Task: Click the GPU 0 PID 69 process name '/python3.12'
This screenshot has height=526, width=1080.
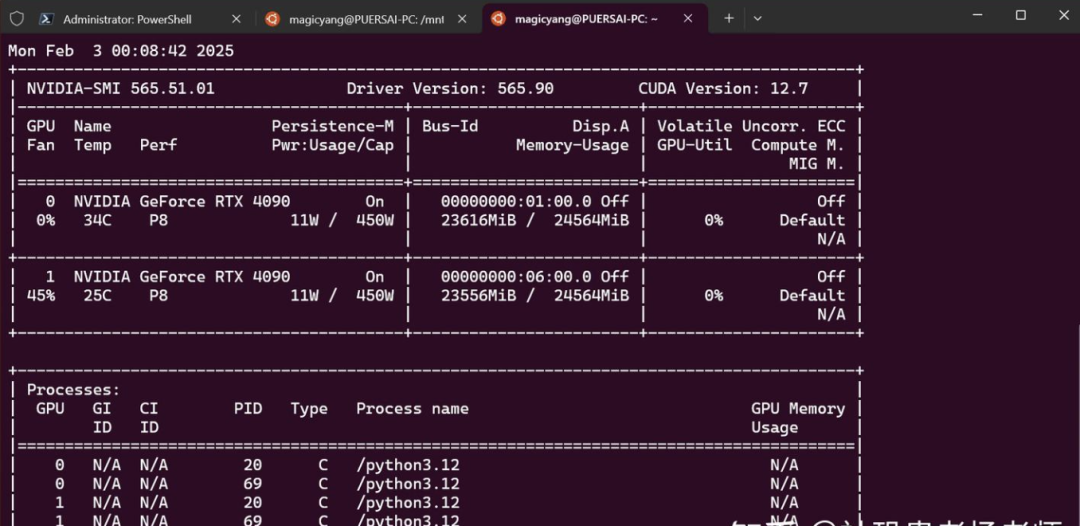Action: pyautogui.click(x=408, y=484)
